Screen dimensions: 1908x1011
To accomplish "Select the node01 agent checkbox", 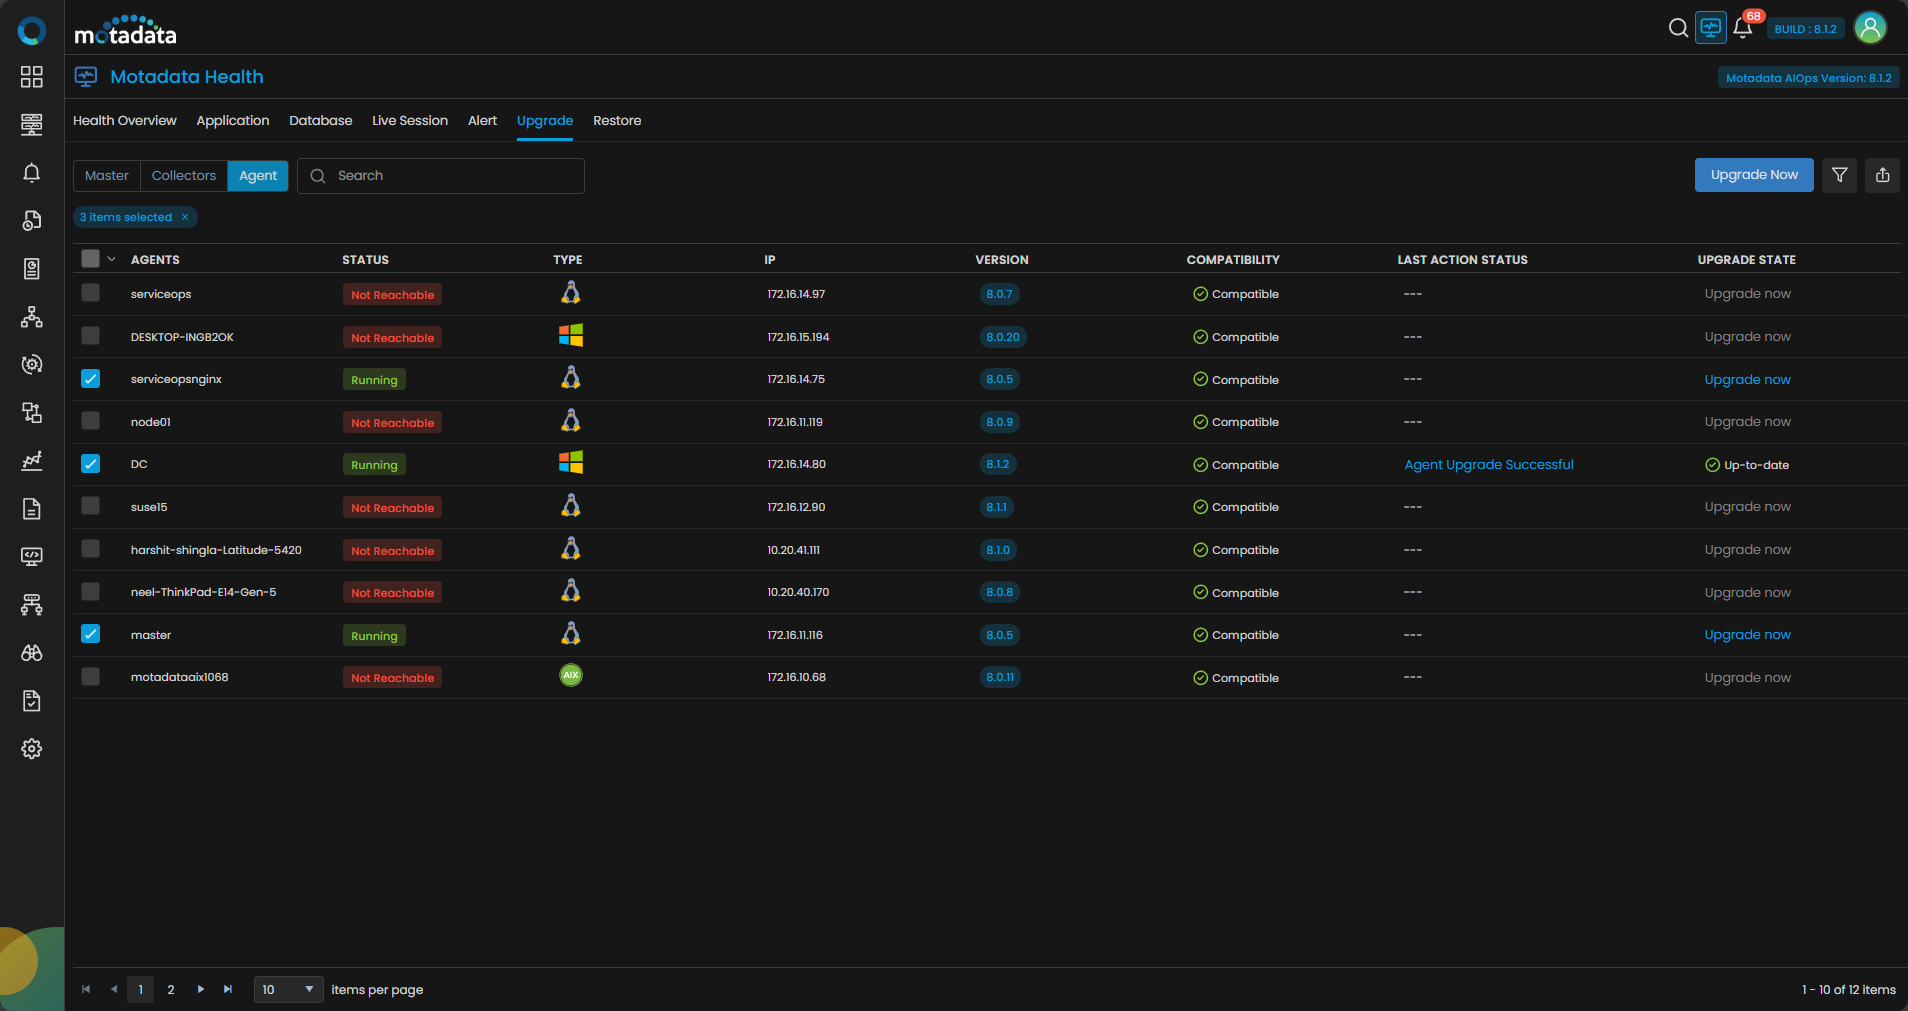I will [91, 421].
